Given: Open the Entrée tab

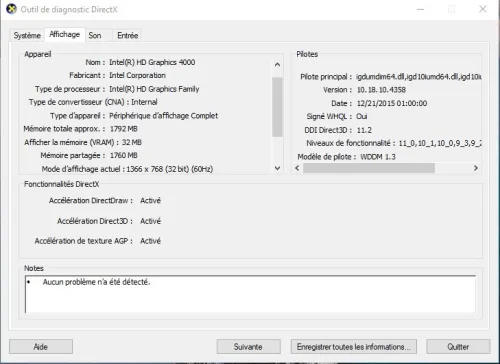Looking at the screenshot, I should (127, 35).
